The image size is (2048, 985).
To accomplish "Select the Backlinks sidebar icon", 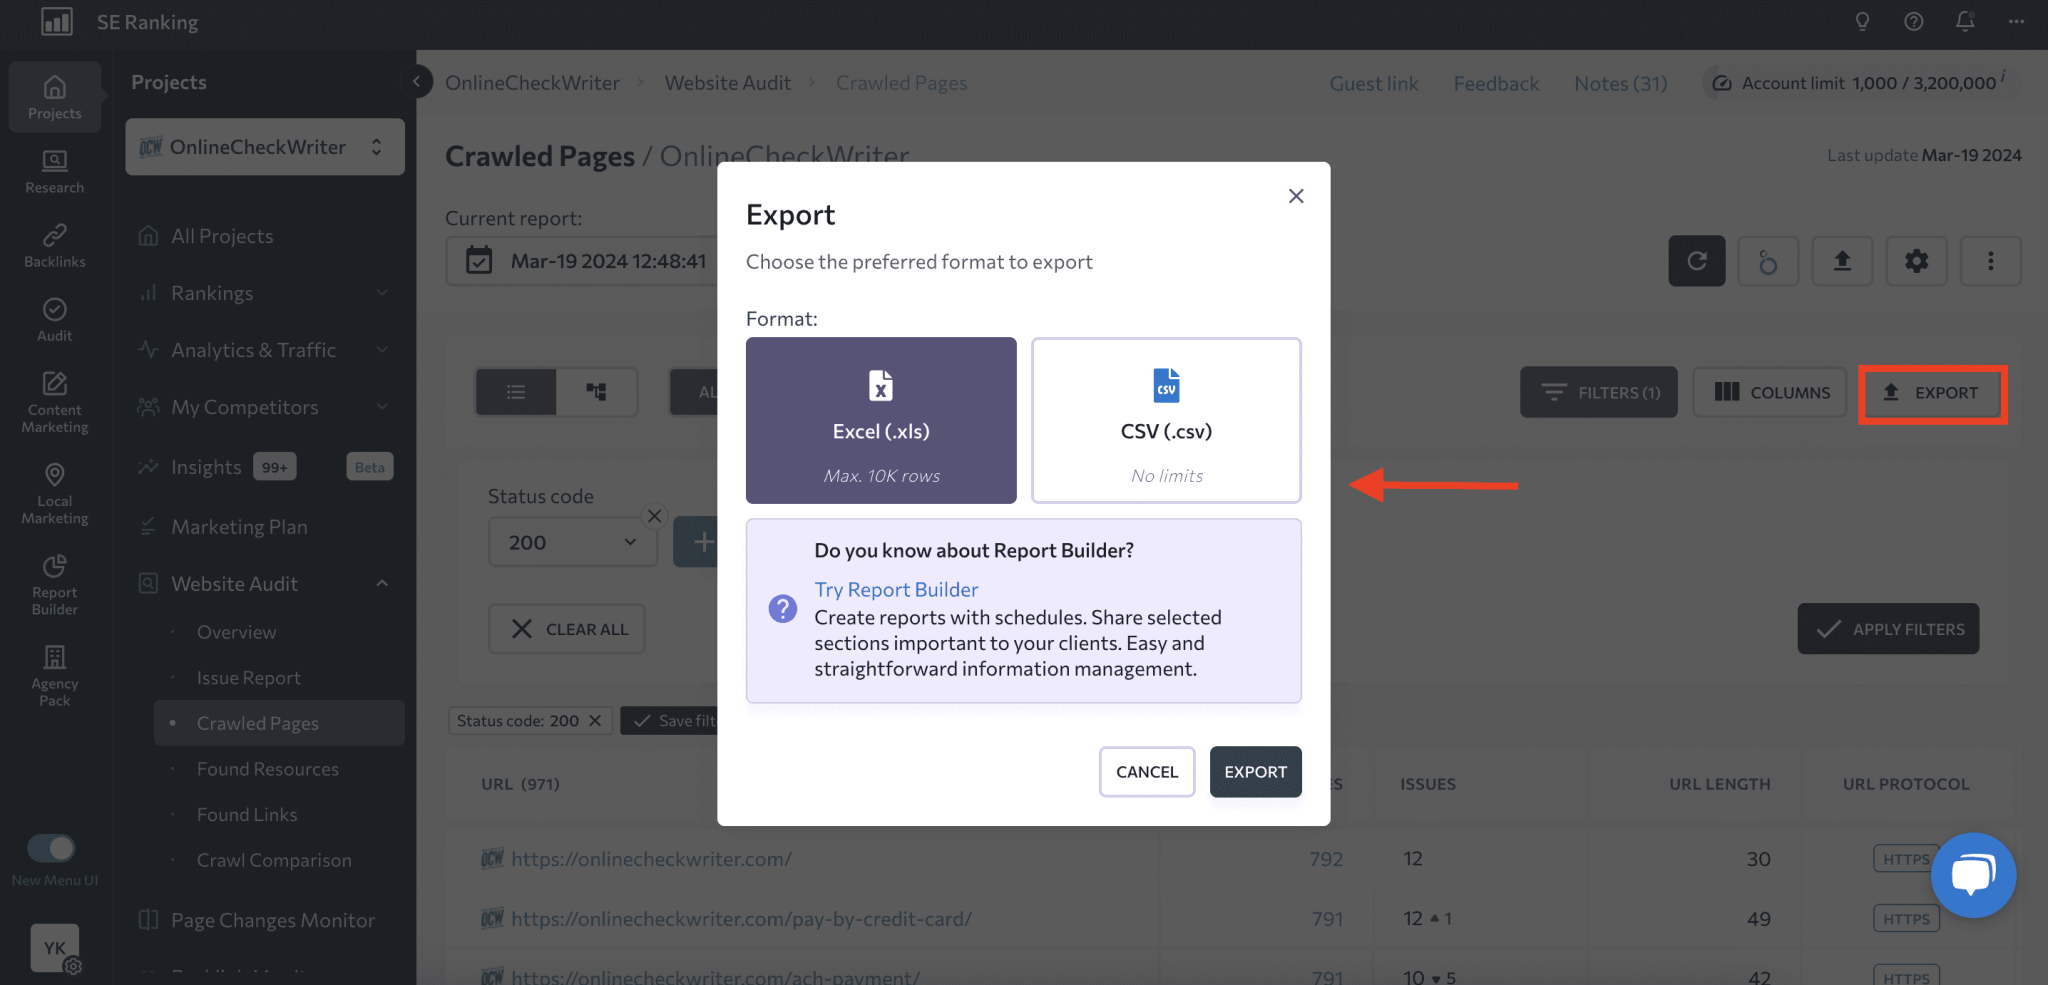I will [54, 244].
